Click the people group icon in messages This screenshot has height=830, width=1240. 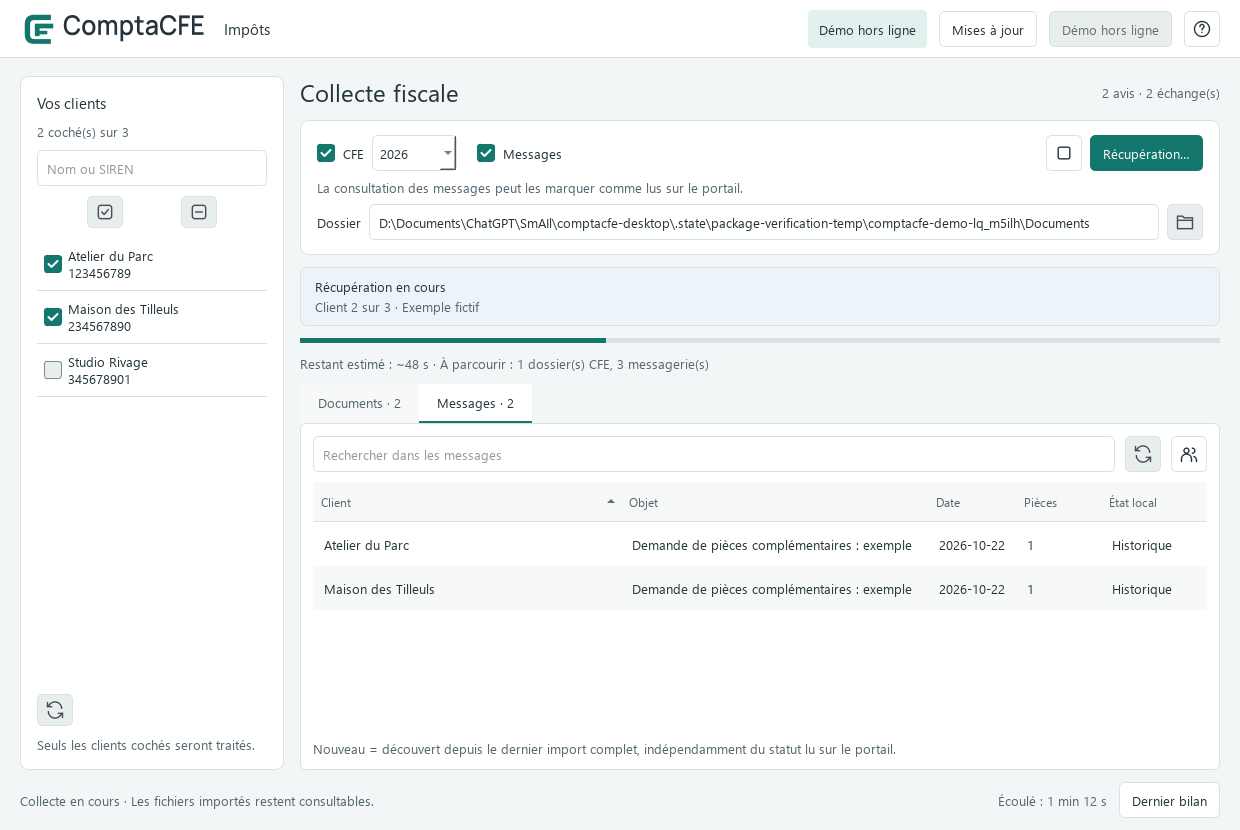[x=1189, y=454]
